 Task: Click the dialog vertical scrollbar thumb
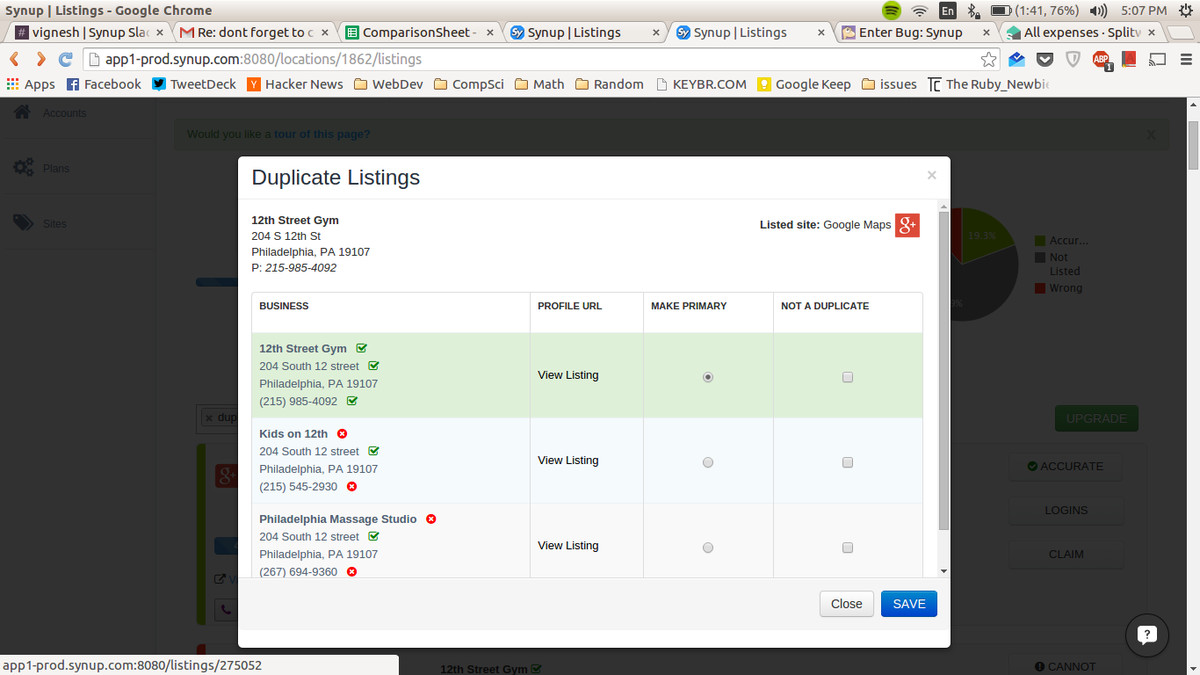point(944,370)
